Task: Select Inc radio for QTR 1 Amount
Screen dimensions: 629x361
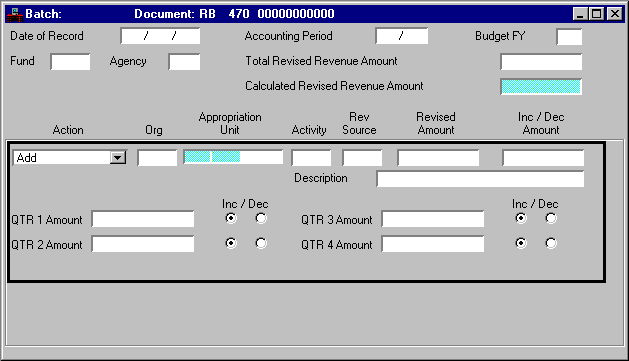Action: click(x=231, y=218)
